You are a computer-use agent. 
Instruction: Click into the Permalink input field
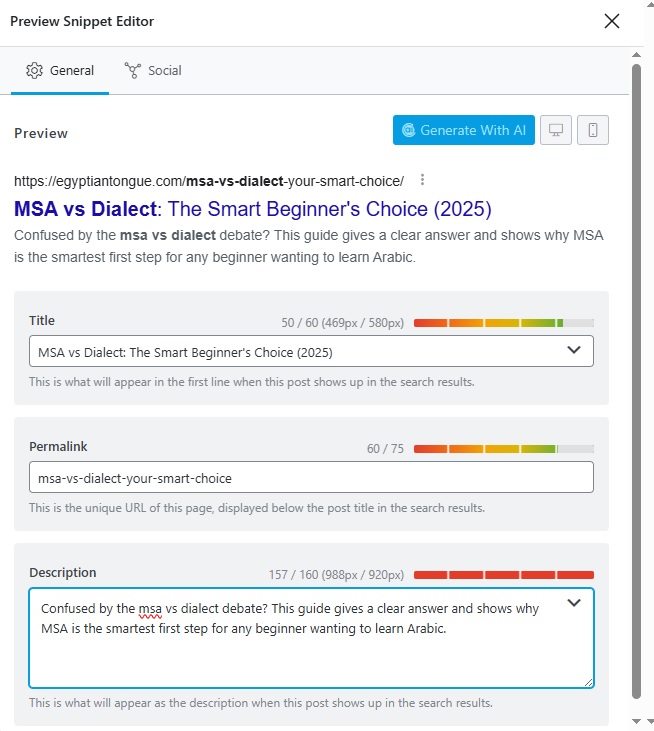(x=311, y=477)
